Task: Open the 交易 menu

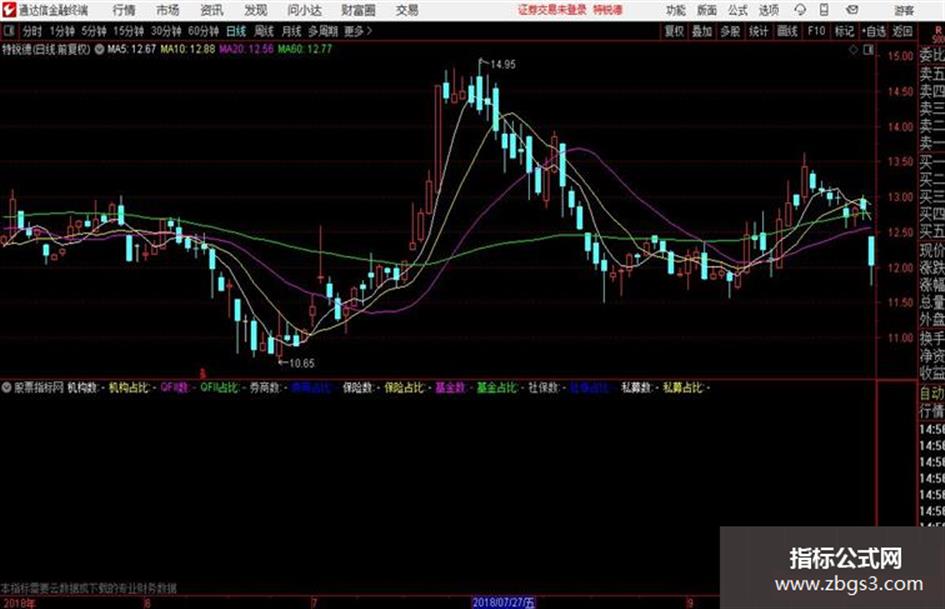Action: (407, 10)
